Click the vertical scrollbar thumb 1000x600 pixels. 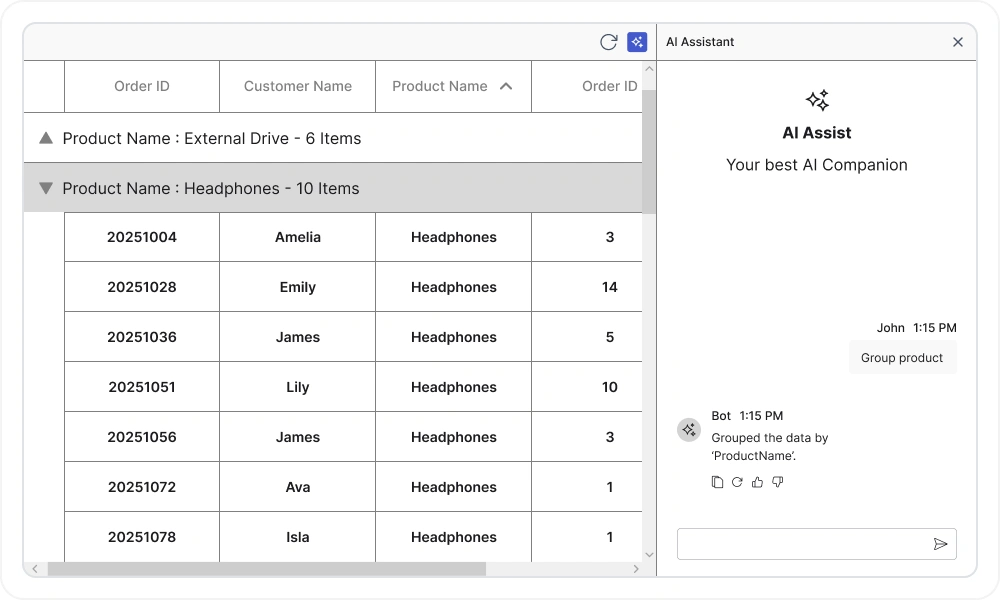649,152
